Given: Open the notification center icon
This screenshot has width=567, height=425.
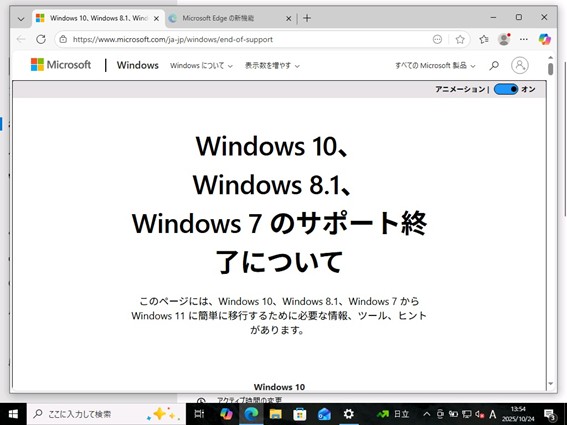Looking at the screenshot, I should click(x=550, y=414).
